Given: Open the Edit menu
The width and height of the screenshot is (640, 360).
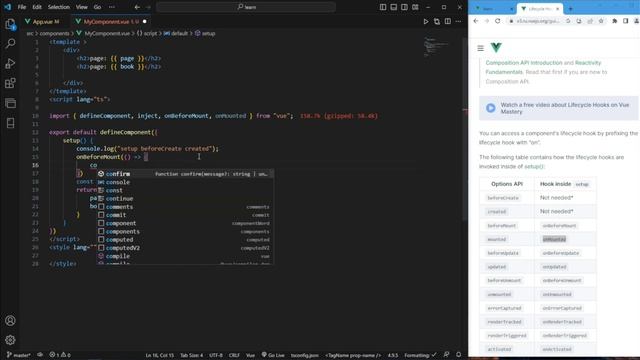Looking at the screenshot, I should 37,7.
